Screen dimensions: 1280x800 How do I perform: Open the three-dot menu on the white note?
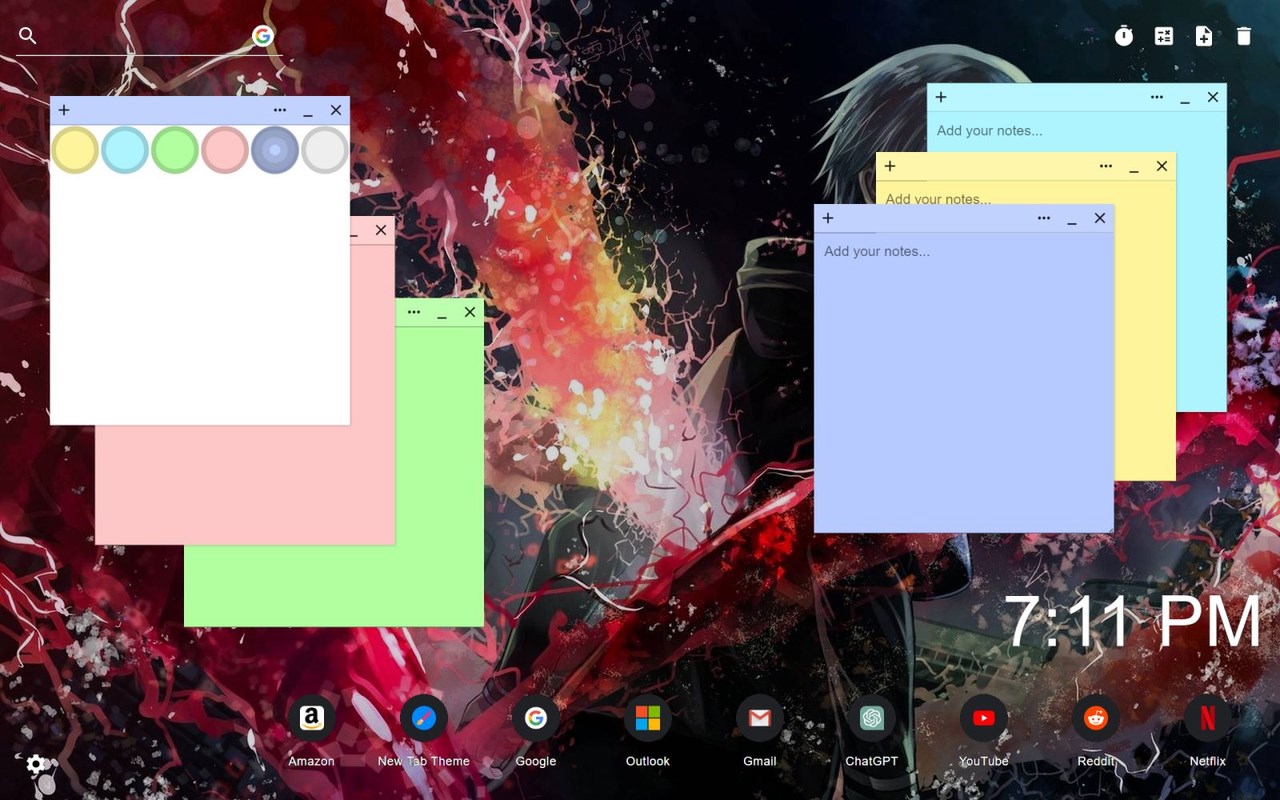(x=280, y=110)
